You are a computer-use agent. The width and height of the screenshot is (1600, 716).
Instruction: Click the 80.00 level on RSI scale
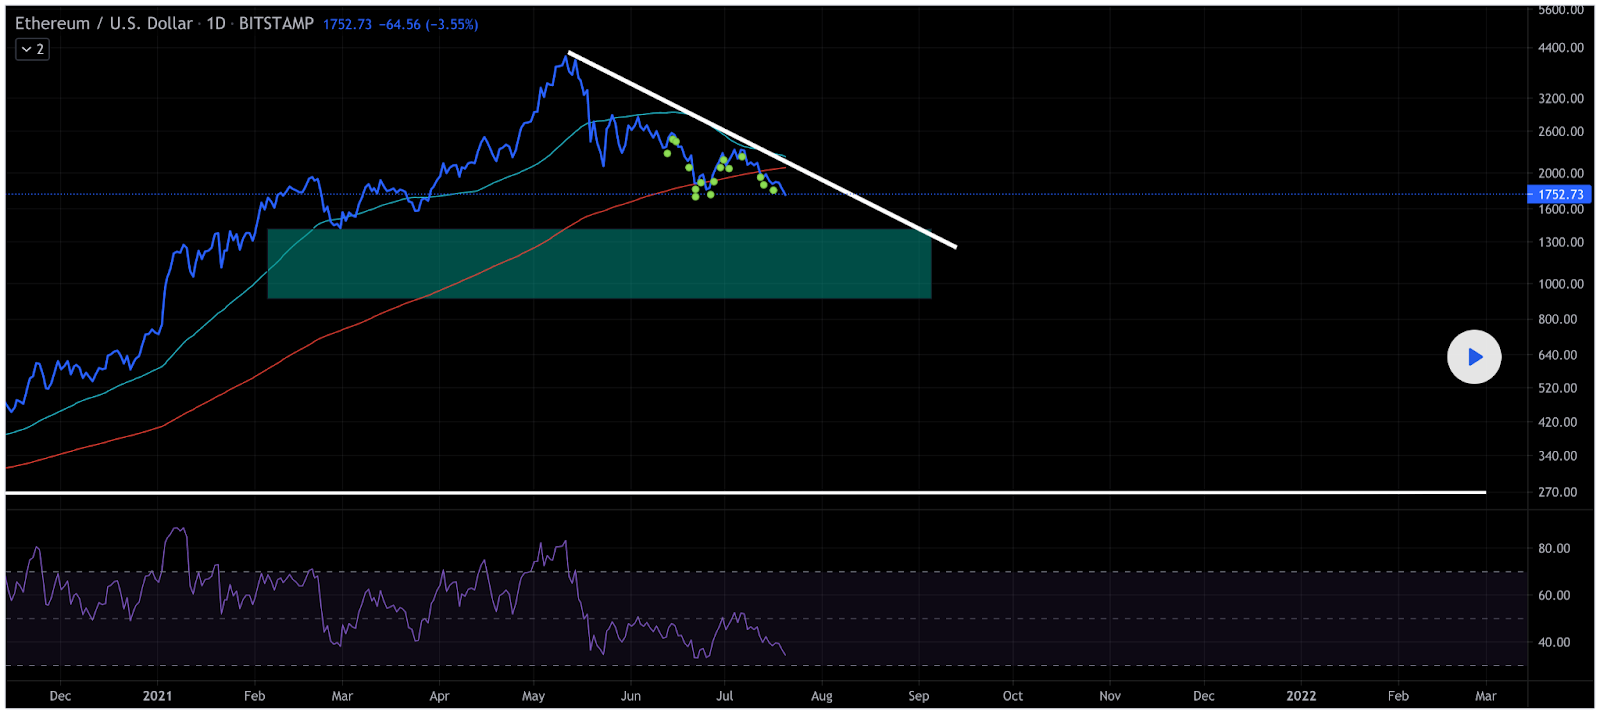coord(1553,549)
